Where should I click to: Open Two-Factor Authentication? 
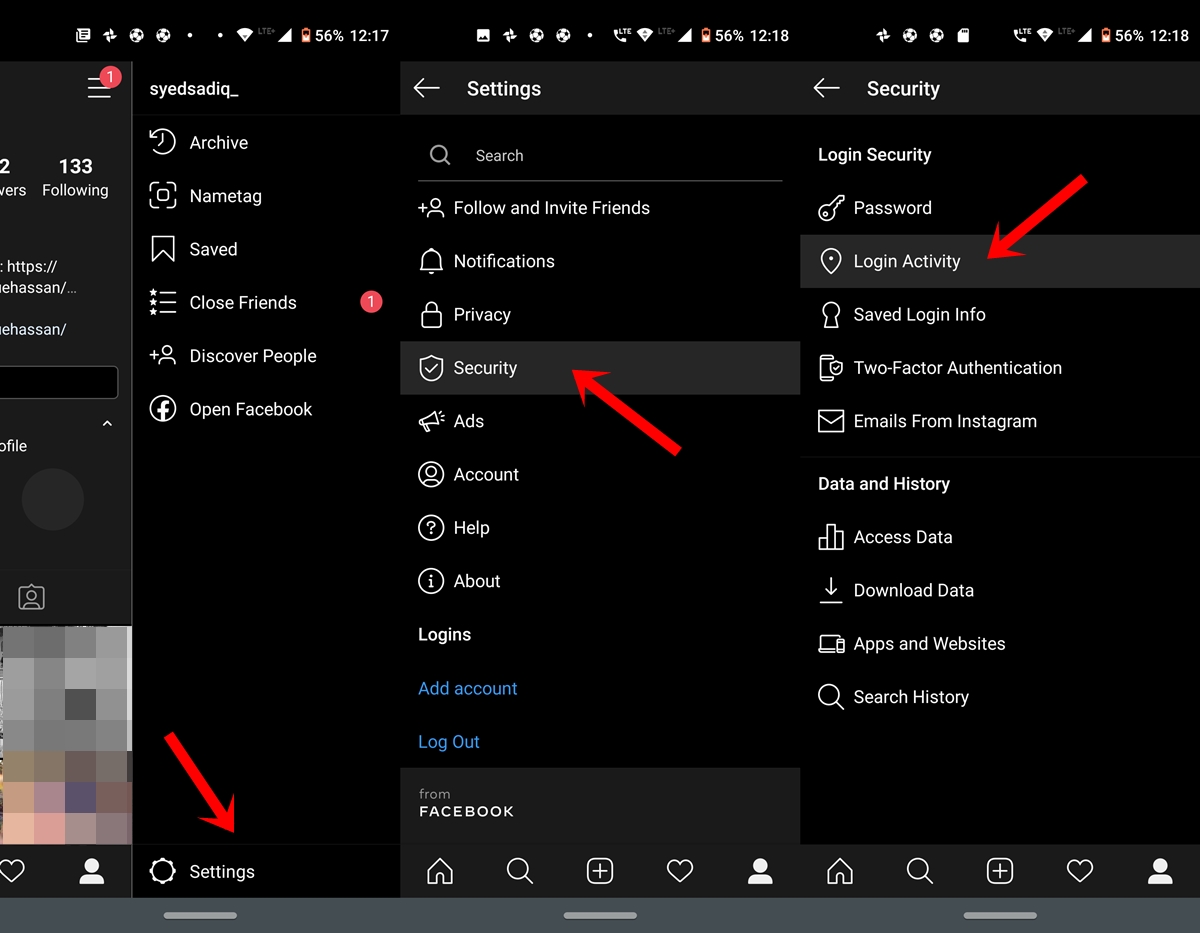pos(957,368)
